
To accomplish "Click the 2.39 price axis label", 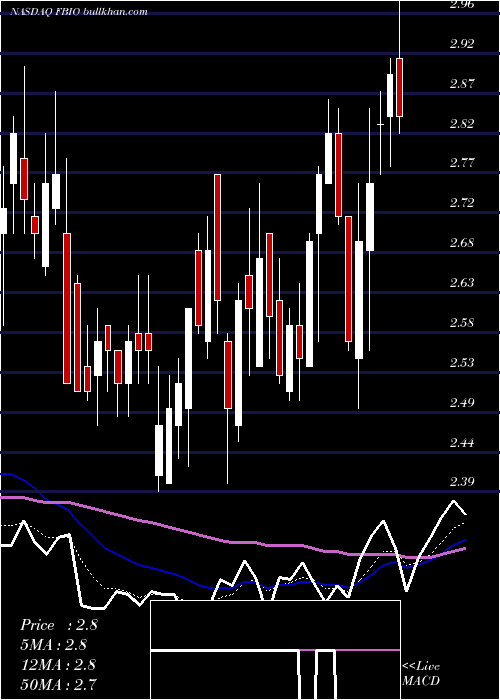I will (461, 482).
